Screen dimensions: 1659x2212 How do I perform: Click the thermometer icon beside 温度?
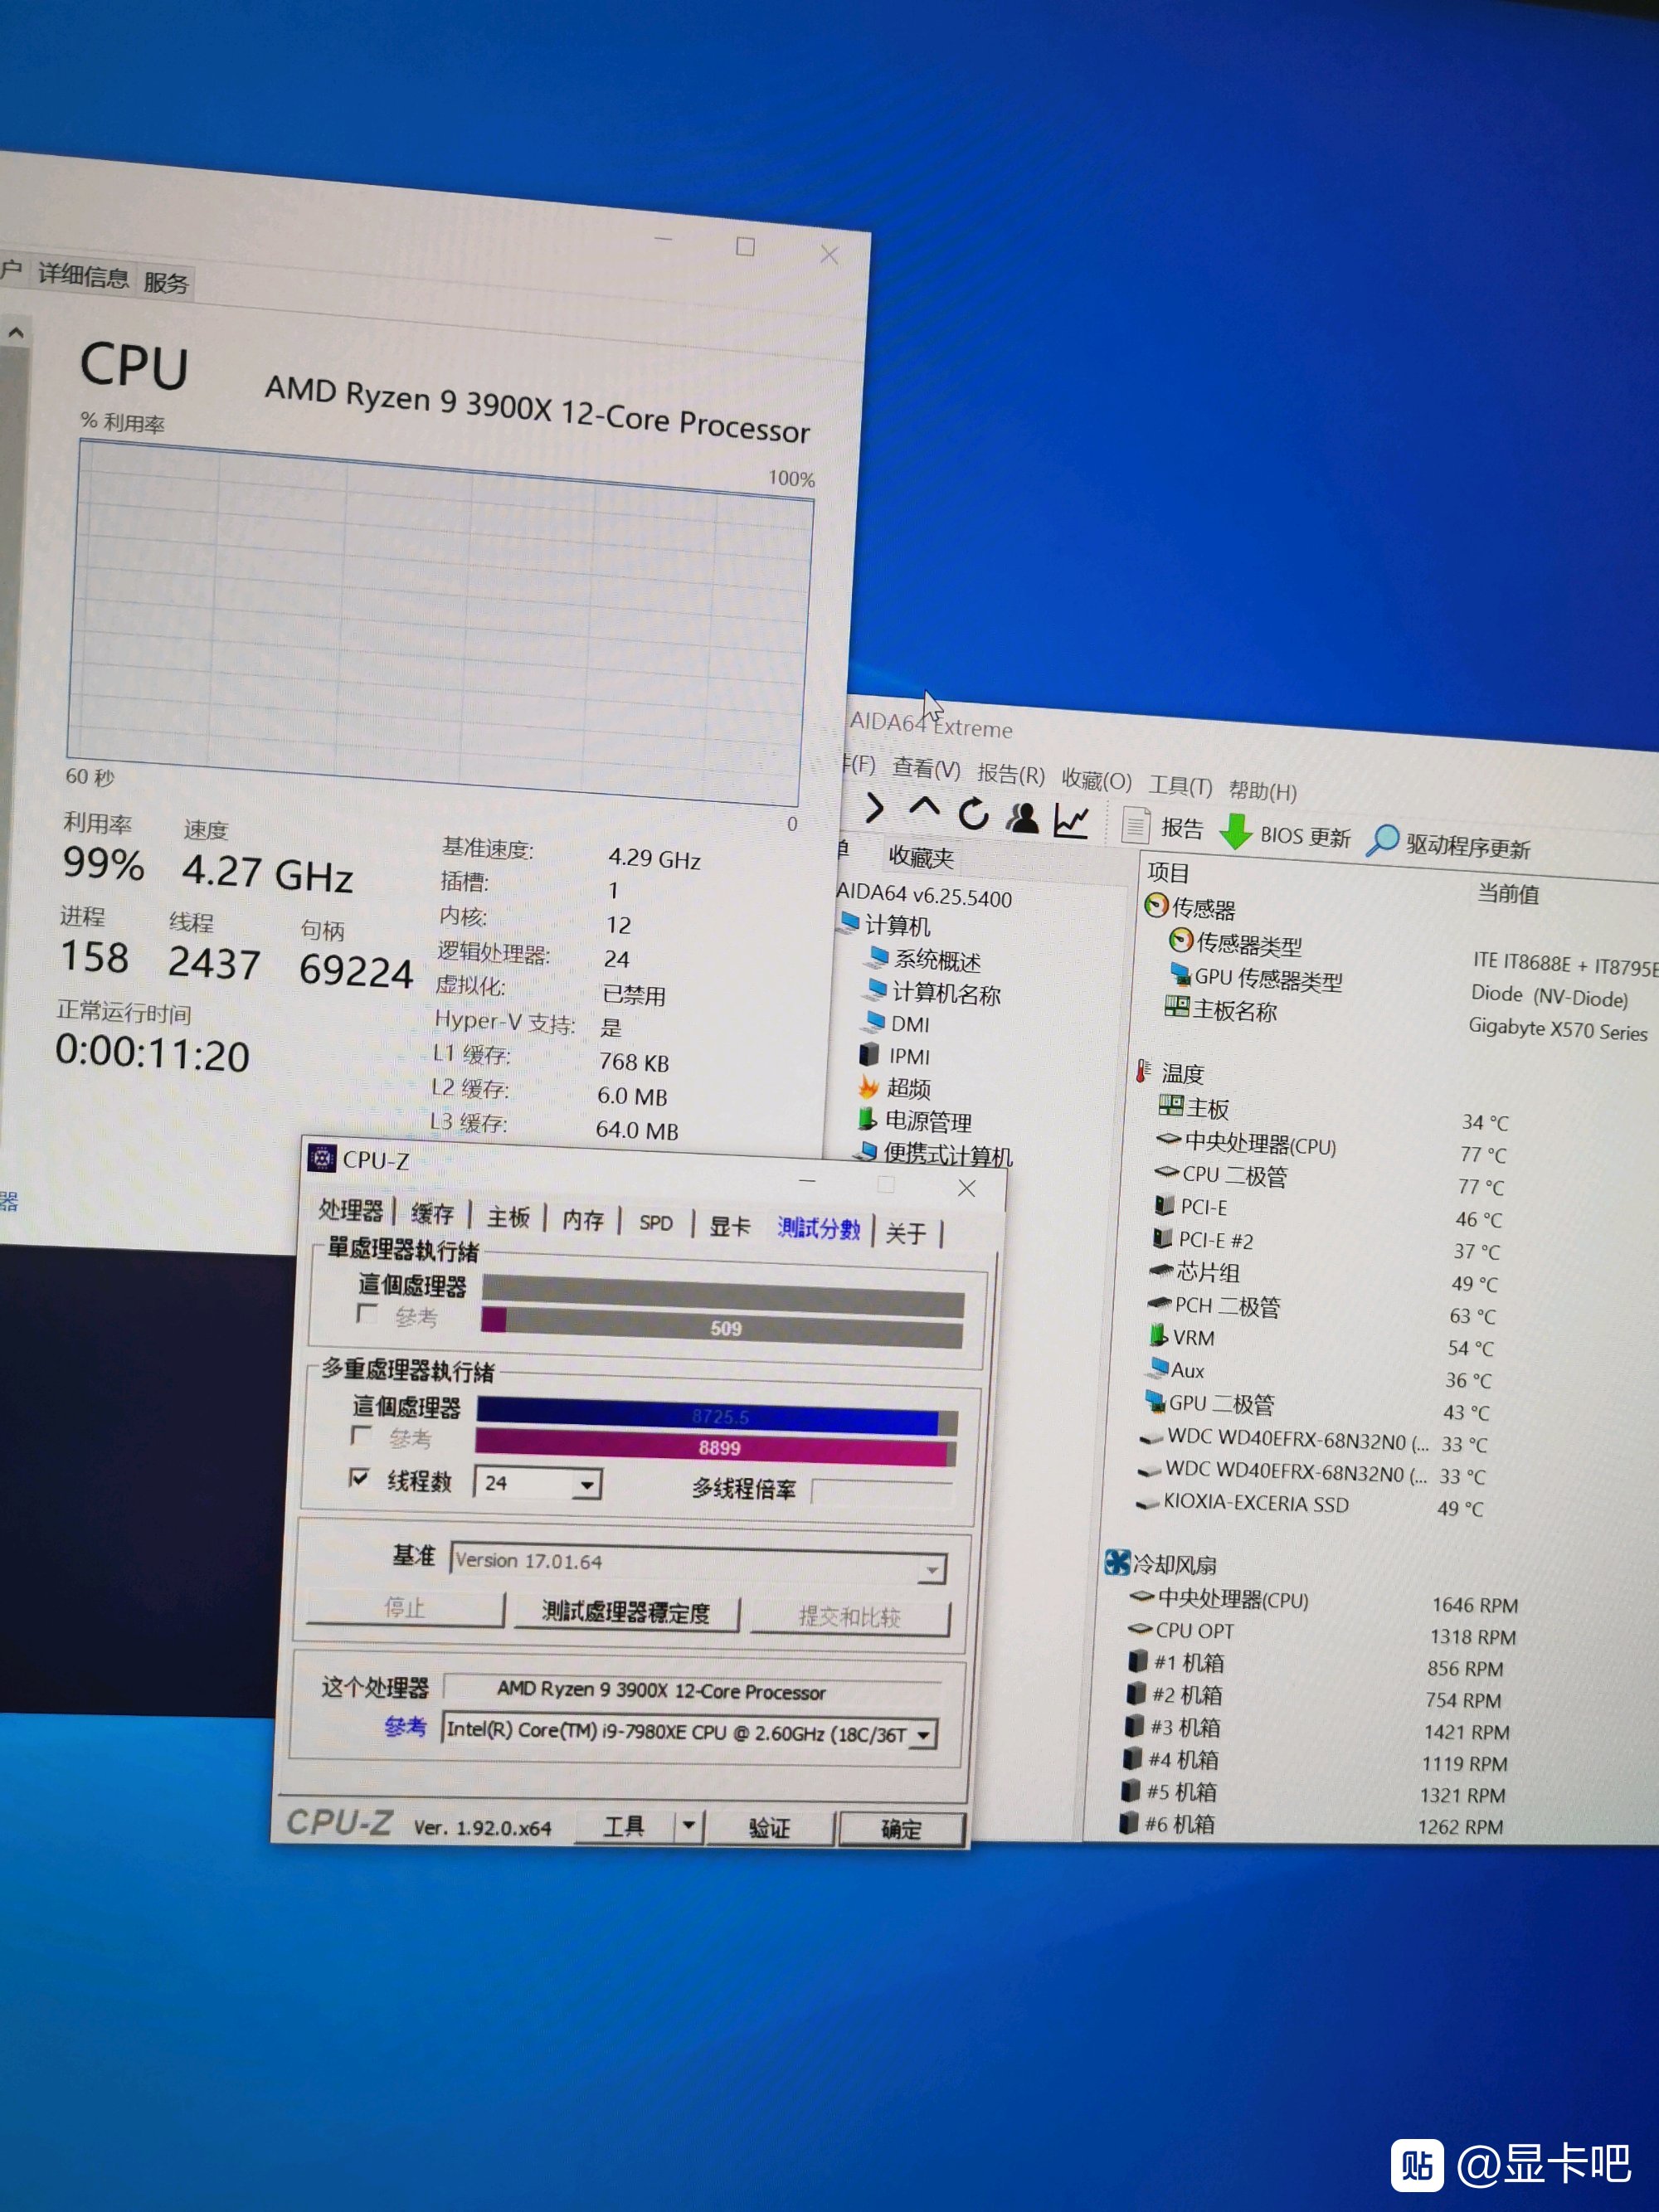[x=1142, y=1072]
